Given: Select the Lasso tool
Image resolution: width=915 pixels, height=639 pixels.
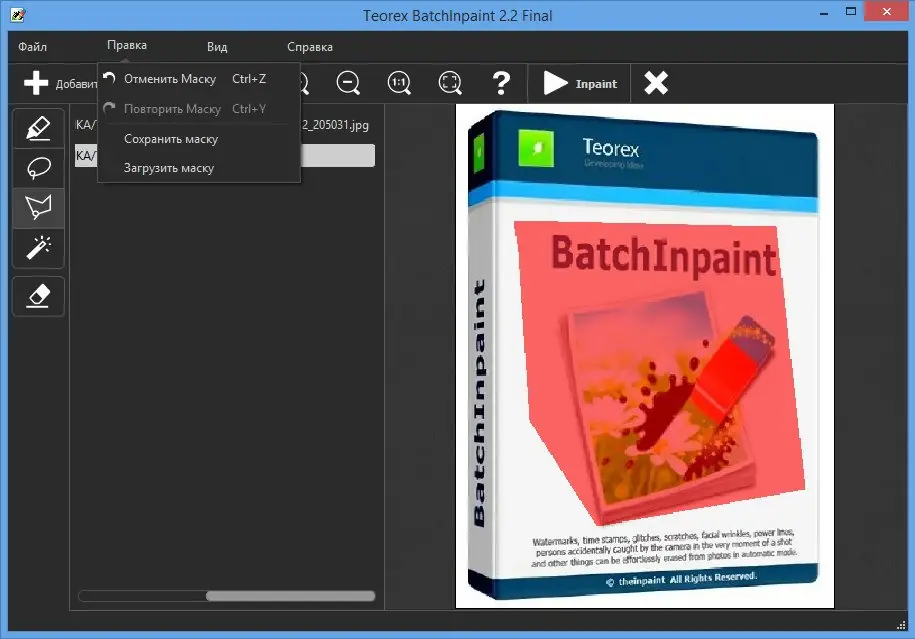Looking at the screenshot, I should [39, 168].
